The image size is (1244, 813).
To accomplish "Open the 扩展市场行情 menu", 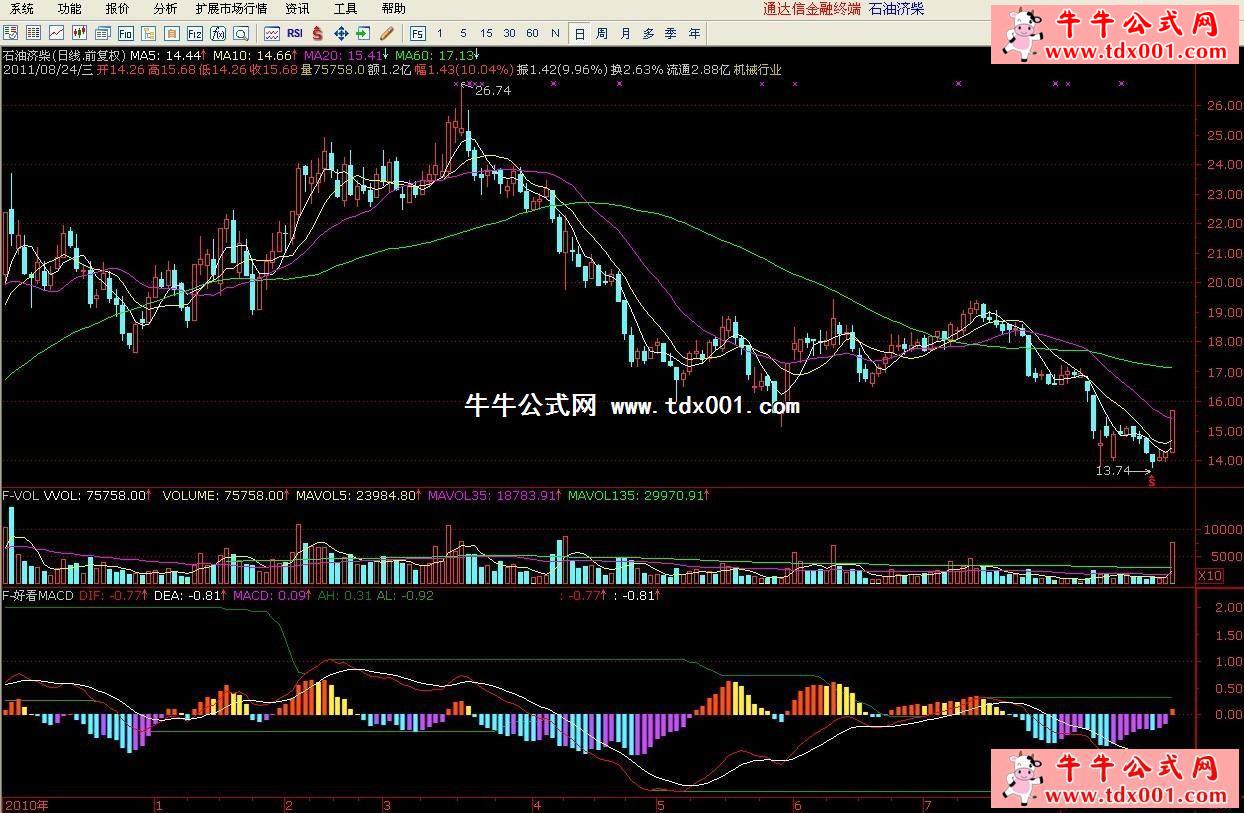I will tap(231, 9).
